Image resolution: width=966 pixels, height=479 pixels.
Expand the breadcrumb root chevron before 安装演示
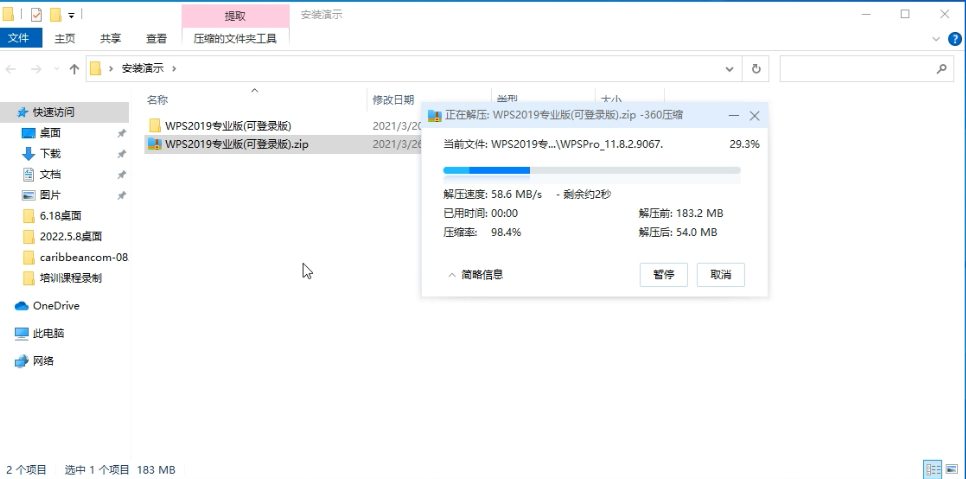point(111,69)
